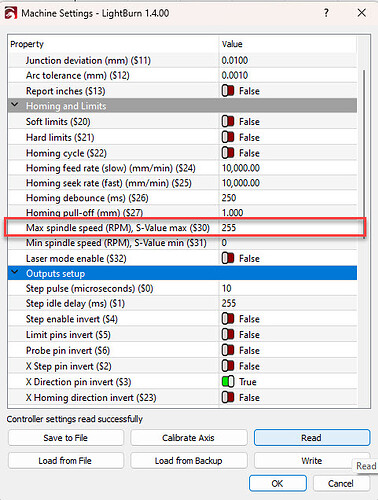Toggle Soft limits ($20) switch

228,121
